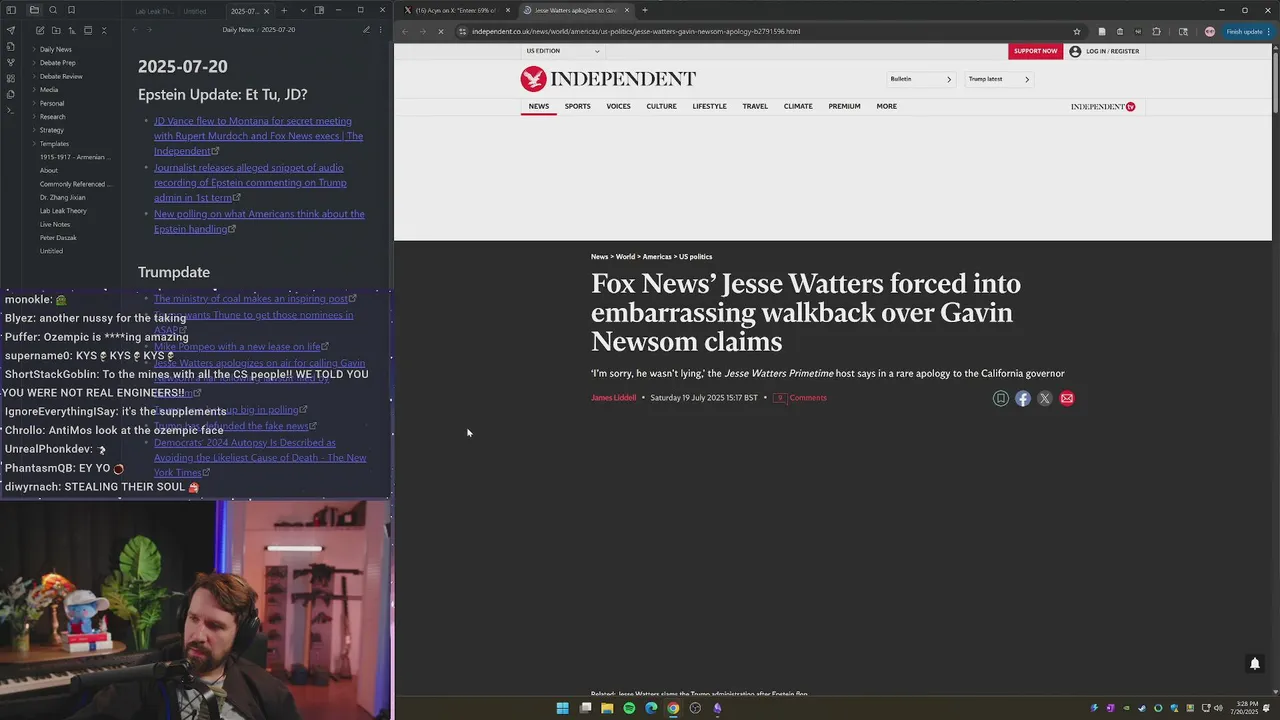Open Obsidian from the taskbar
The image size is (1280, 720).
(x=717, y=708)
